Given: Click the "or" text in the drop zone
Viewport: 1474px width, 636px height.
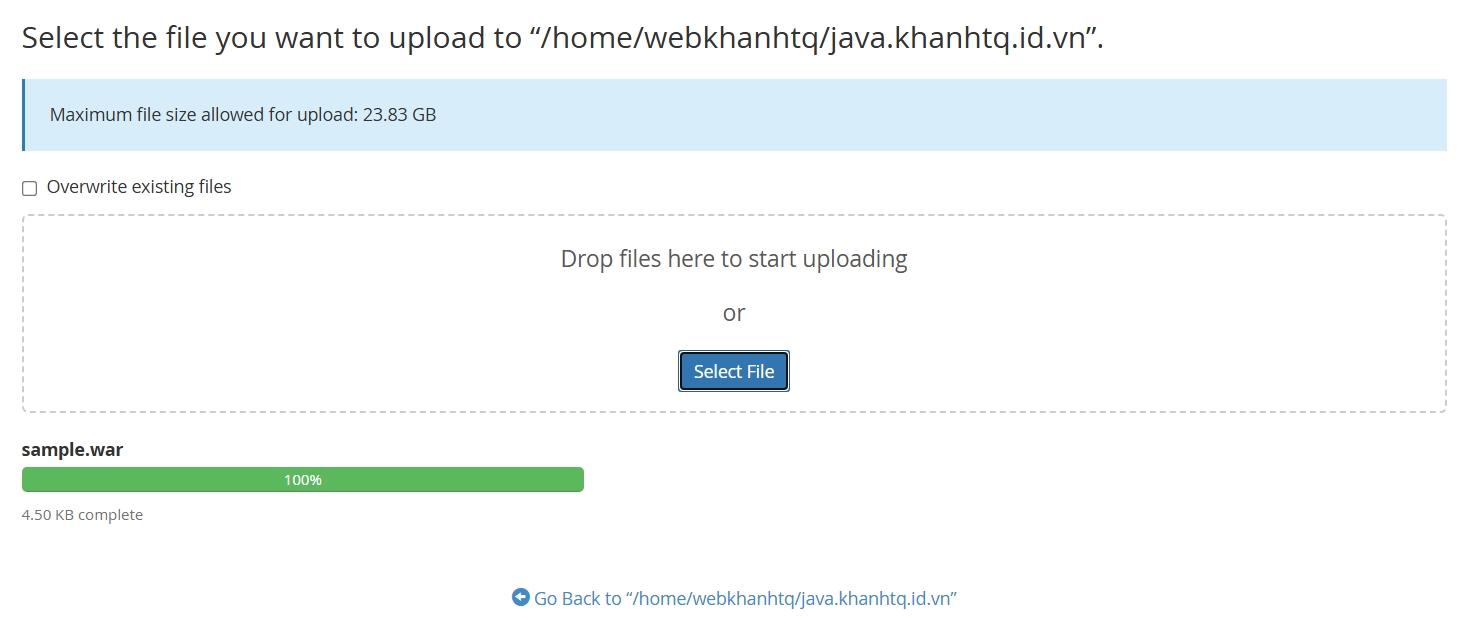Looking at the screenshot, I should pyautogui.click(x=733, y=313).
